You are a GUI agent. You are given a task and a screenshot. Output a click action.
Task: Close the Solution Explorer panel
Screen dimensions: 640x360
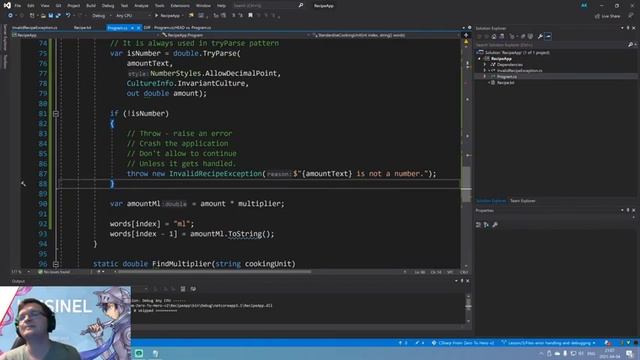(634, 28)
